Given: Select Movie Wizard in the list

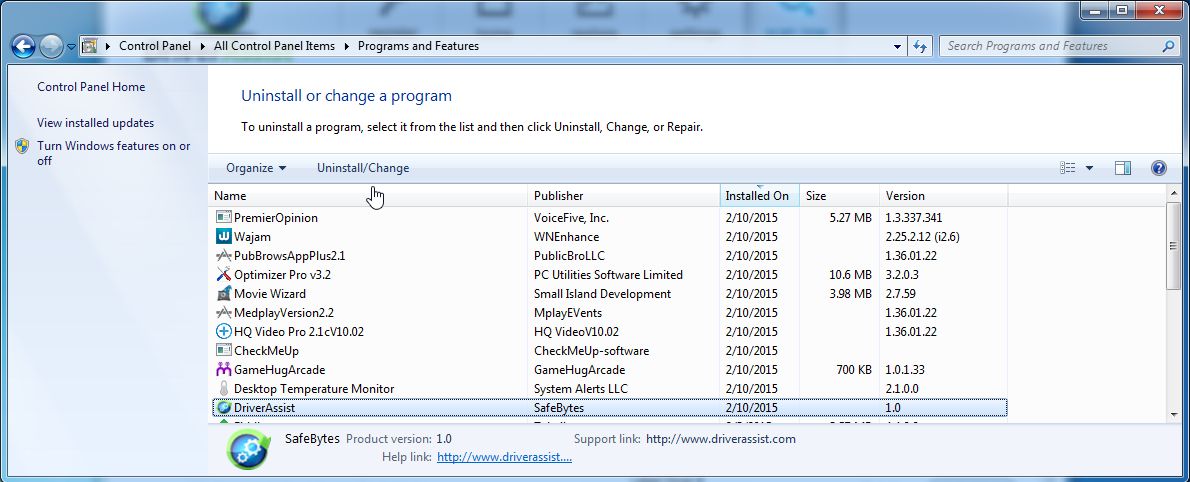Looking at the screenshot, I should (x=270, y=294).
